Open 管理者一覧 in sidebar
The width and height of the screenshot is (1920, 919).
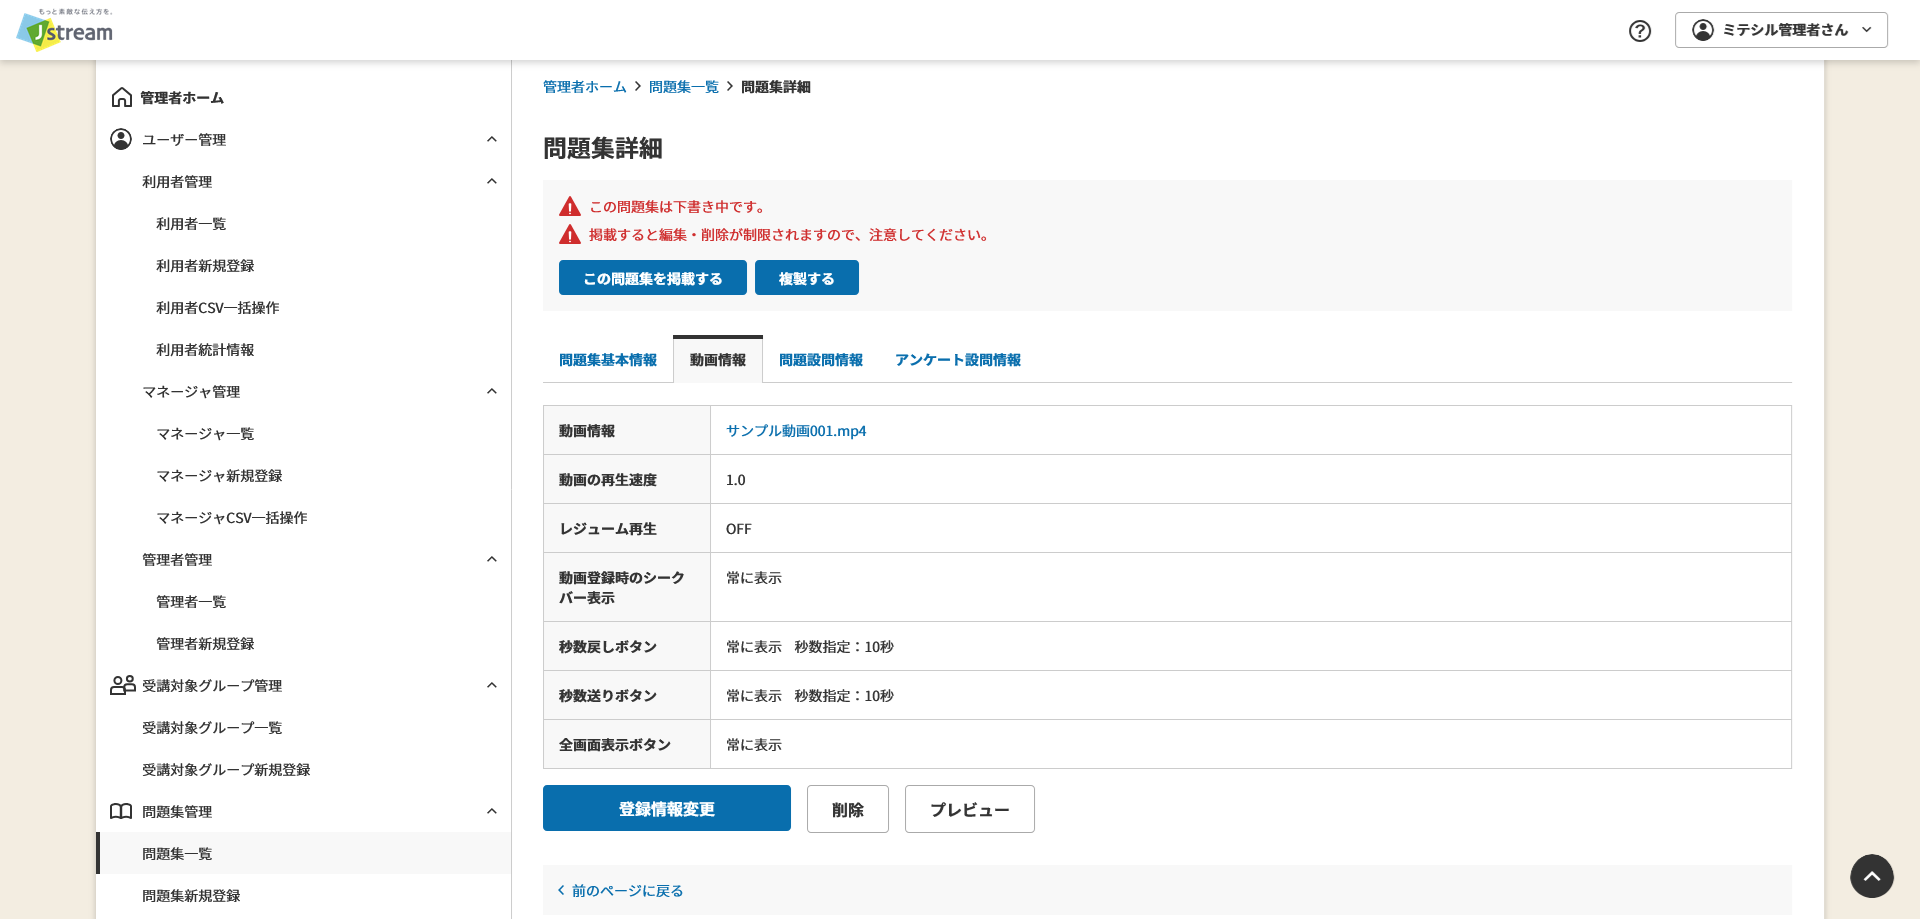[191, 602]
